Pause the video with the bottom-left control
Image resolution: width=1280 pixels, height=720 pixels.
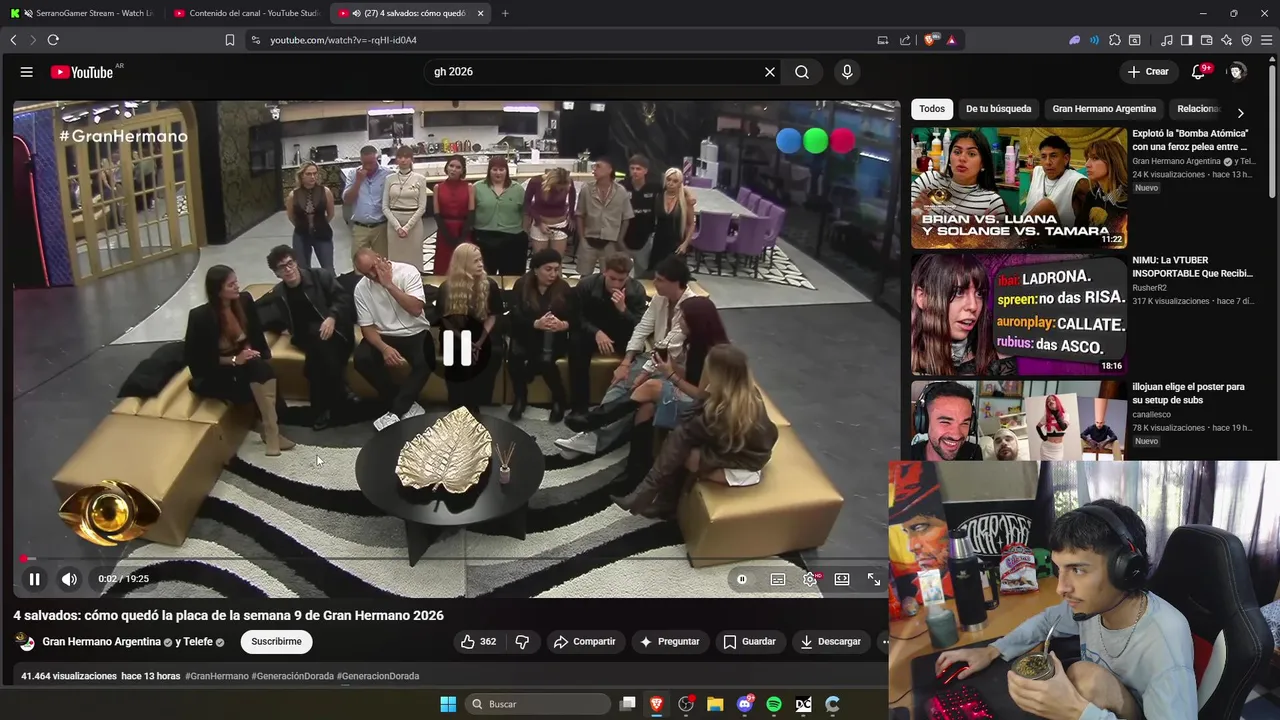(x=34, y=579)
